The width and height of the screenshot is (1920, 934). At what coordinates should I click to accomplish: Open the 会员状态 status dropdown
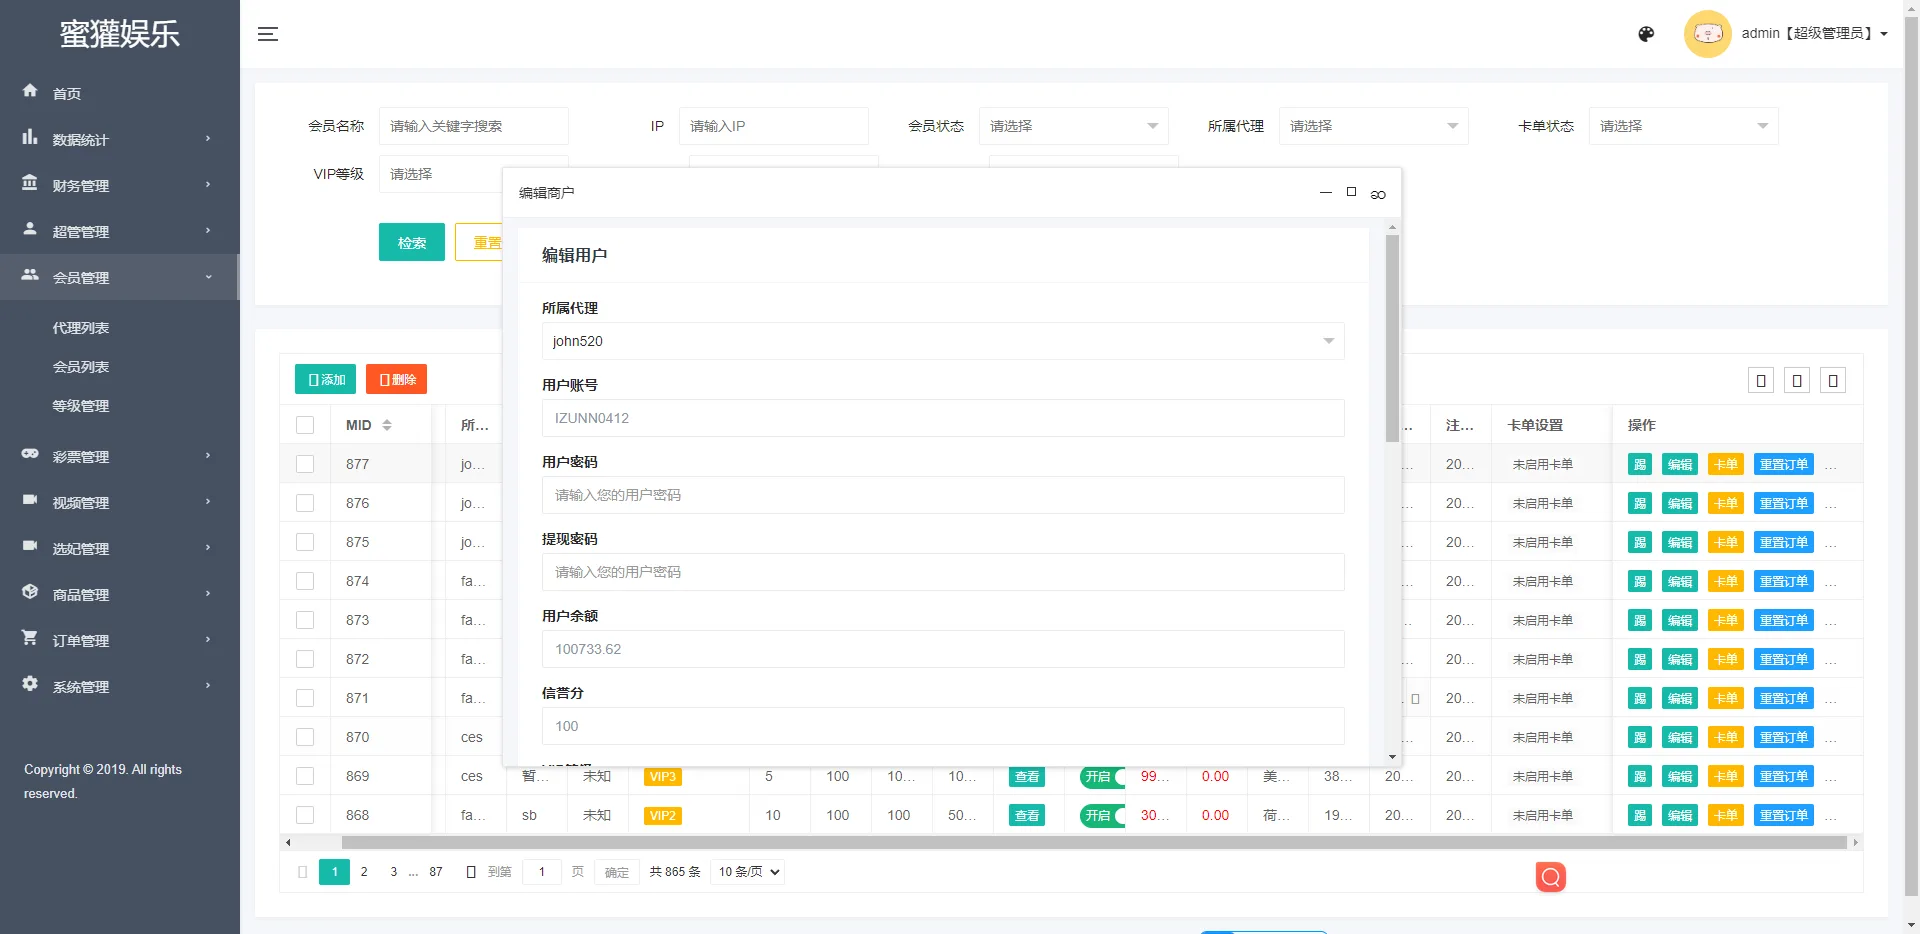point(1073,126)
